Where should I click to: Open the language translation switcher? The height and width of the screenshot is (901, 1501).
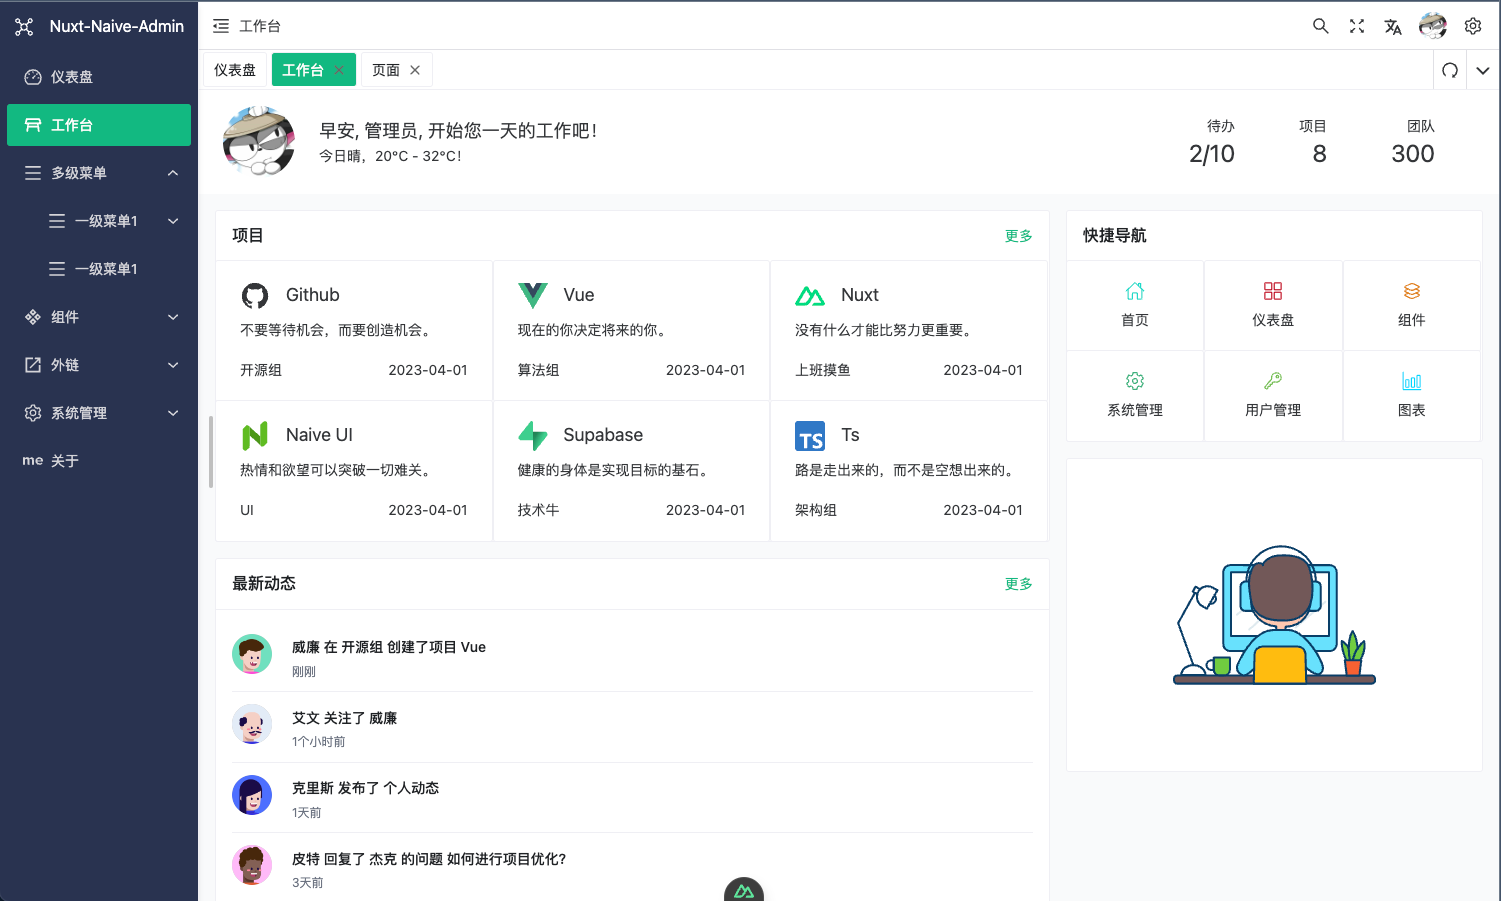point(1392,27)
